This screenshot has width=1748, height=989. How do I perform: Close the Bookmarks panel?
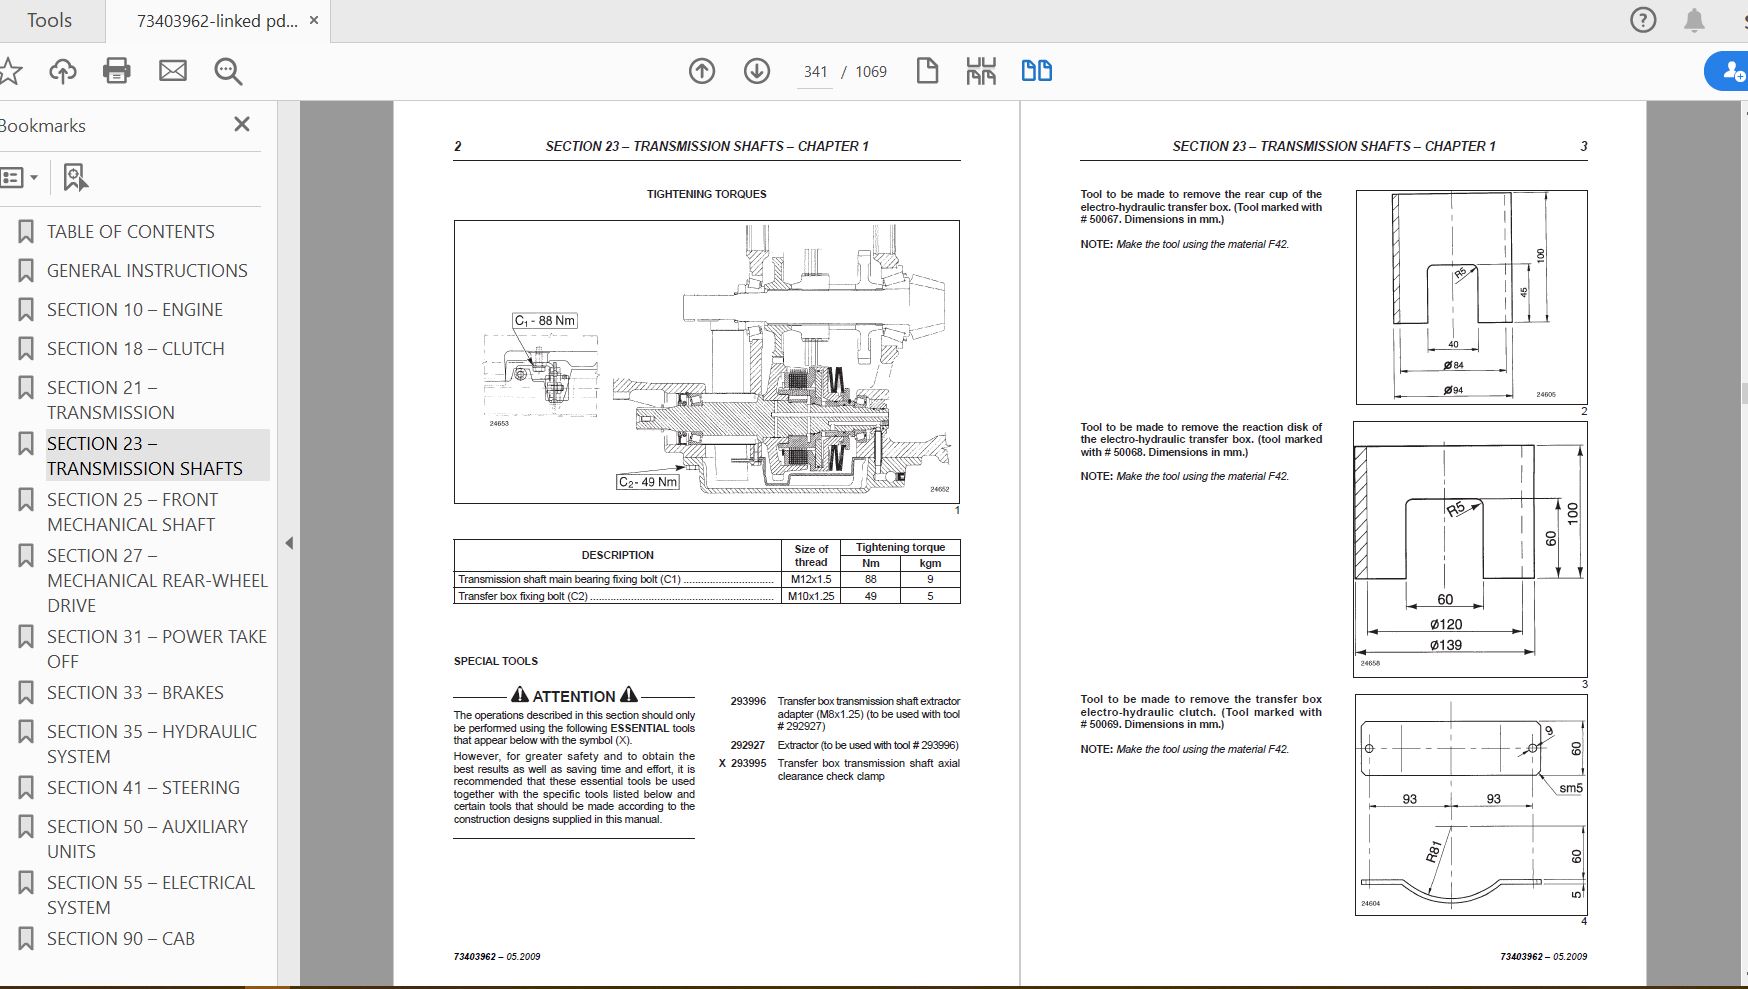pyautogui.click(x=242, y=124)
